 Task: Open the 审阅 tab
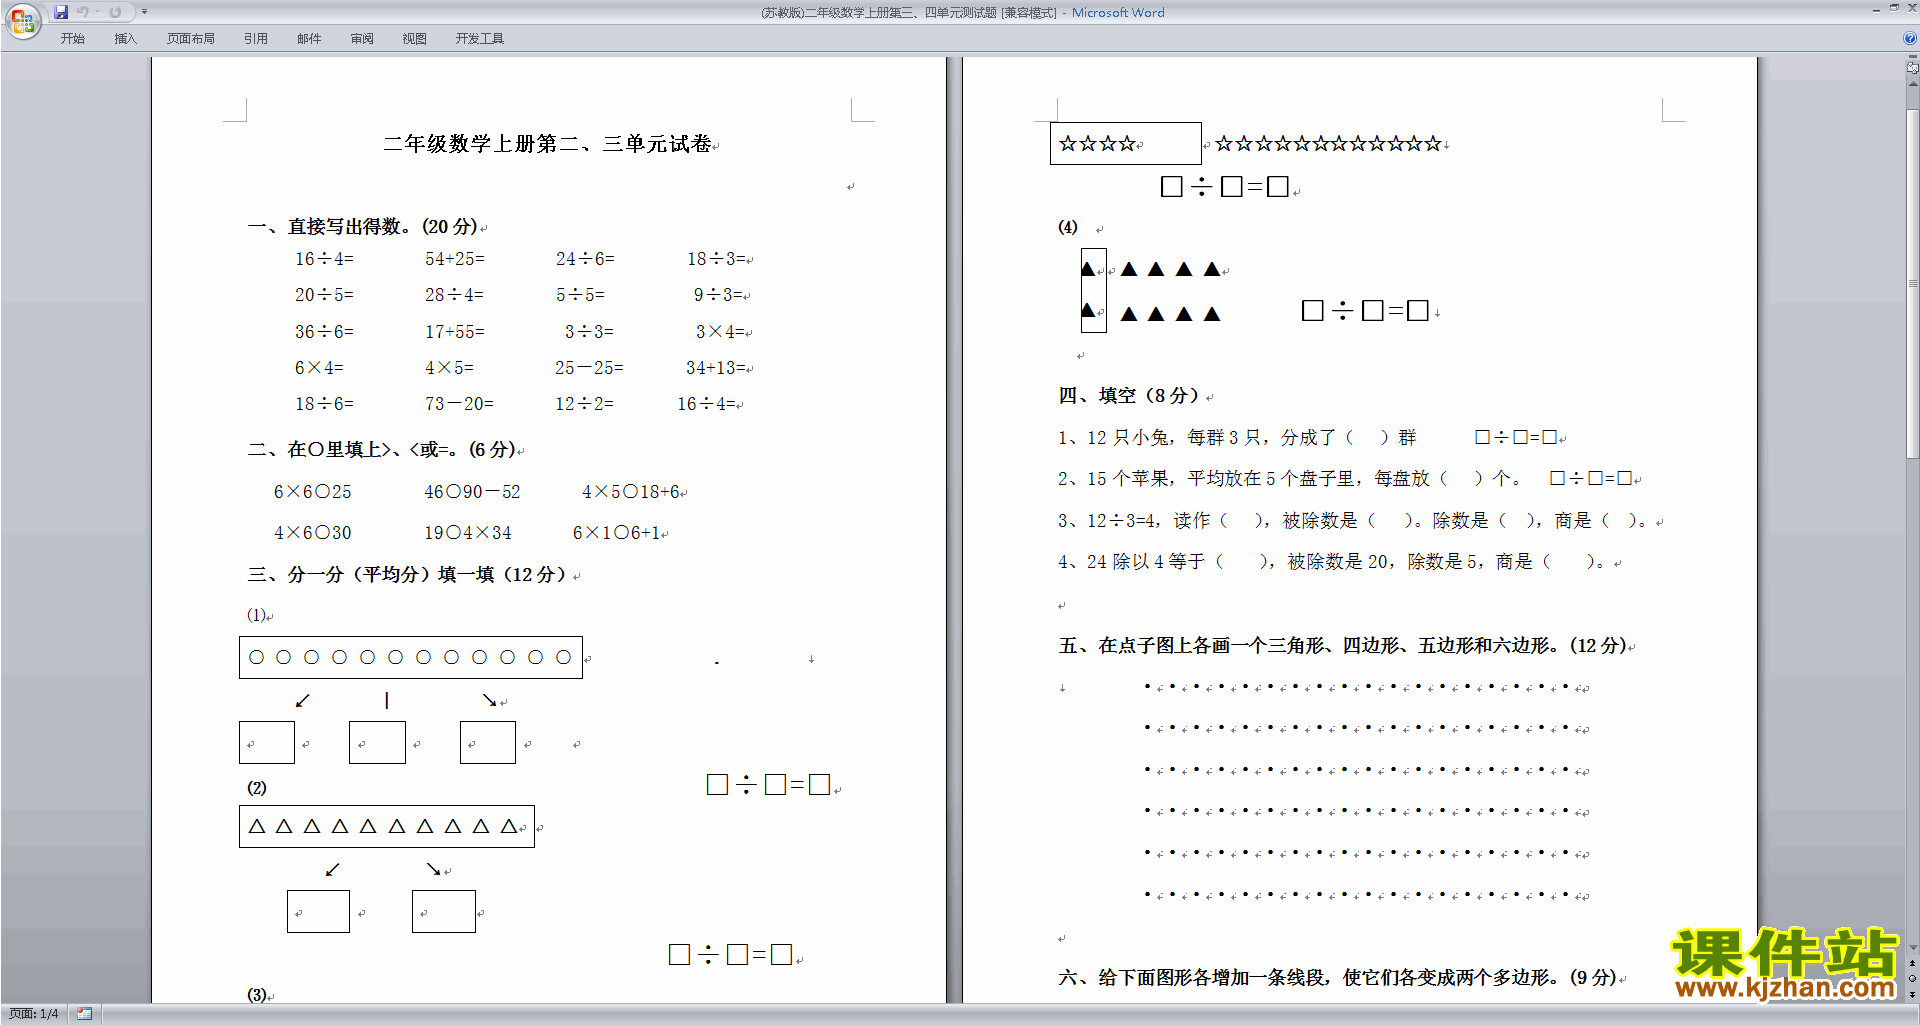[x=362, y=39]
